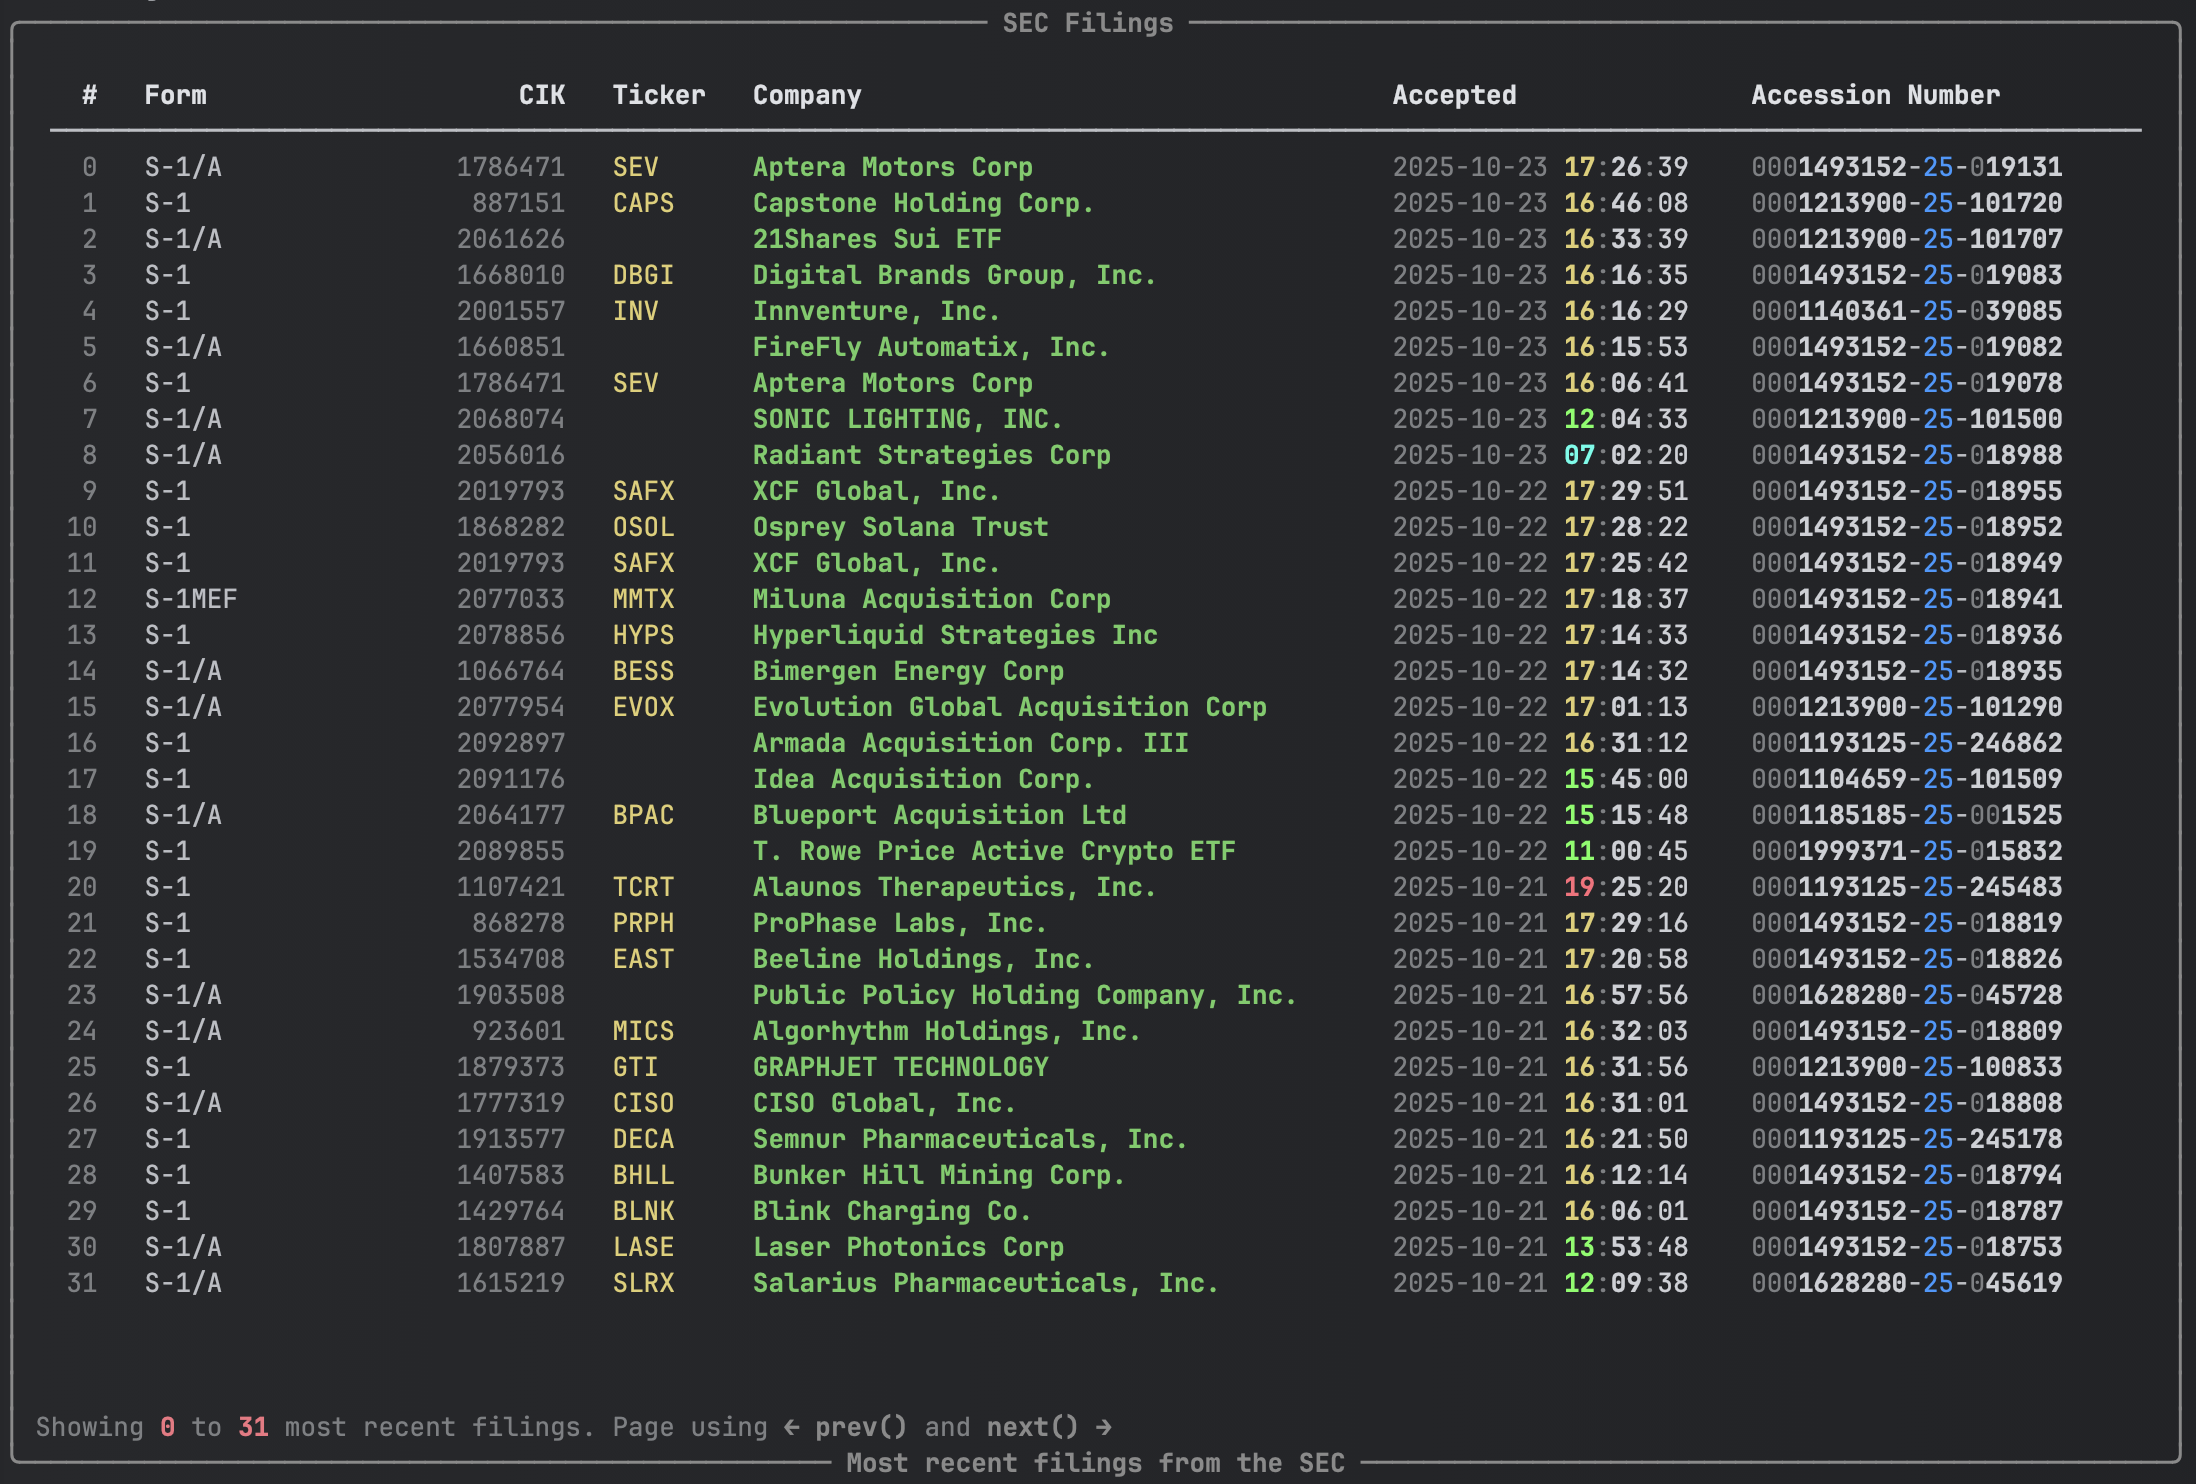Viewport: 2196px width, 1484px height.
Task: Click the DBGI ticker symbol
Action: (643, 275)
